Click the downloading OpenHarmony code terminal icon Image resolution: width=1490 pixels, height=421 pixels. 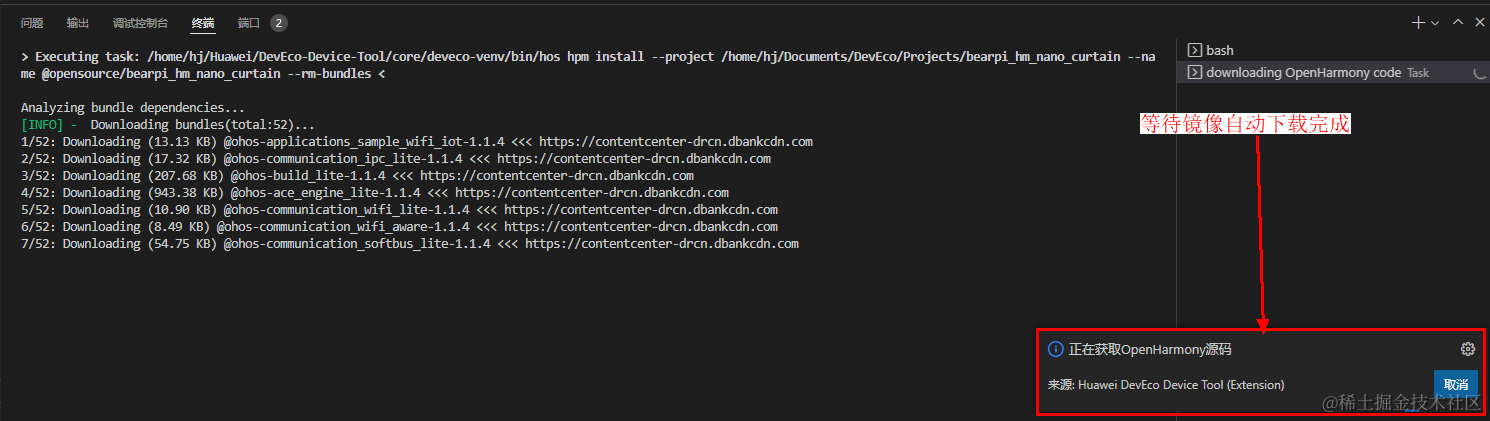pyautogui.click(x=1194, y=72)
